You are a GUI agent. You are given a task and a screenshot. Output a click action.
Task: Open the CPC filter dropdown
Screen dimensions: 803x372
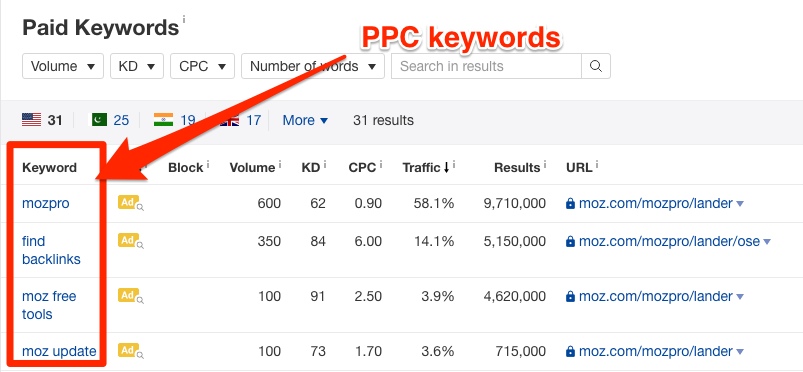[202, 66]
